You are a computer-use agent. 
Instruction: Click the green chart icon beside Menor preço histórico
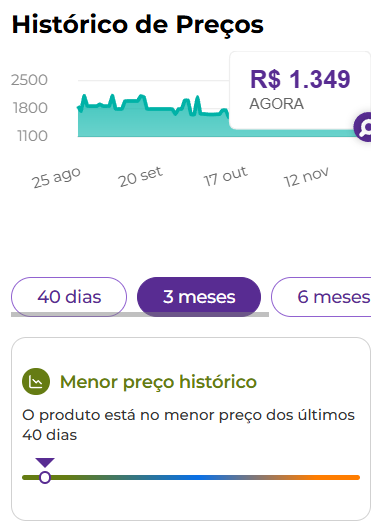pos(36,381)
